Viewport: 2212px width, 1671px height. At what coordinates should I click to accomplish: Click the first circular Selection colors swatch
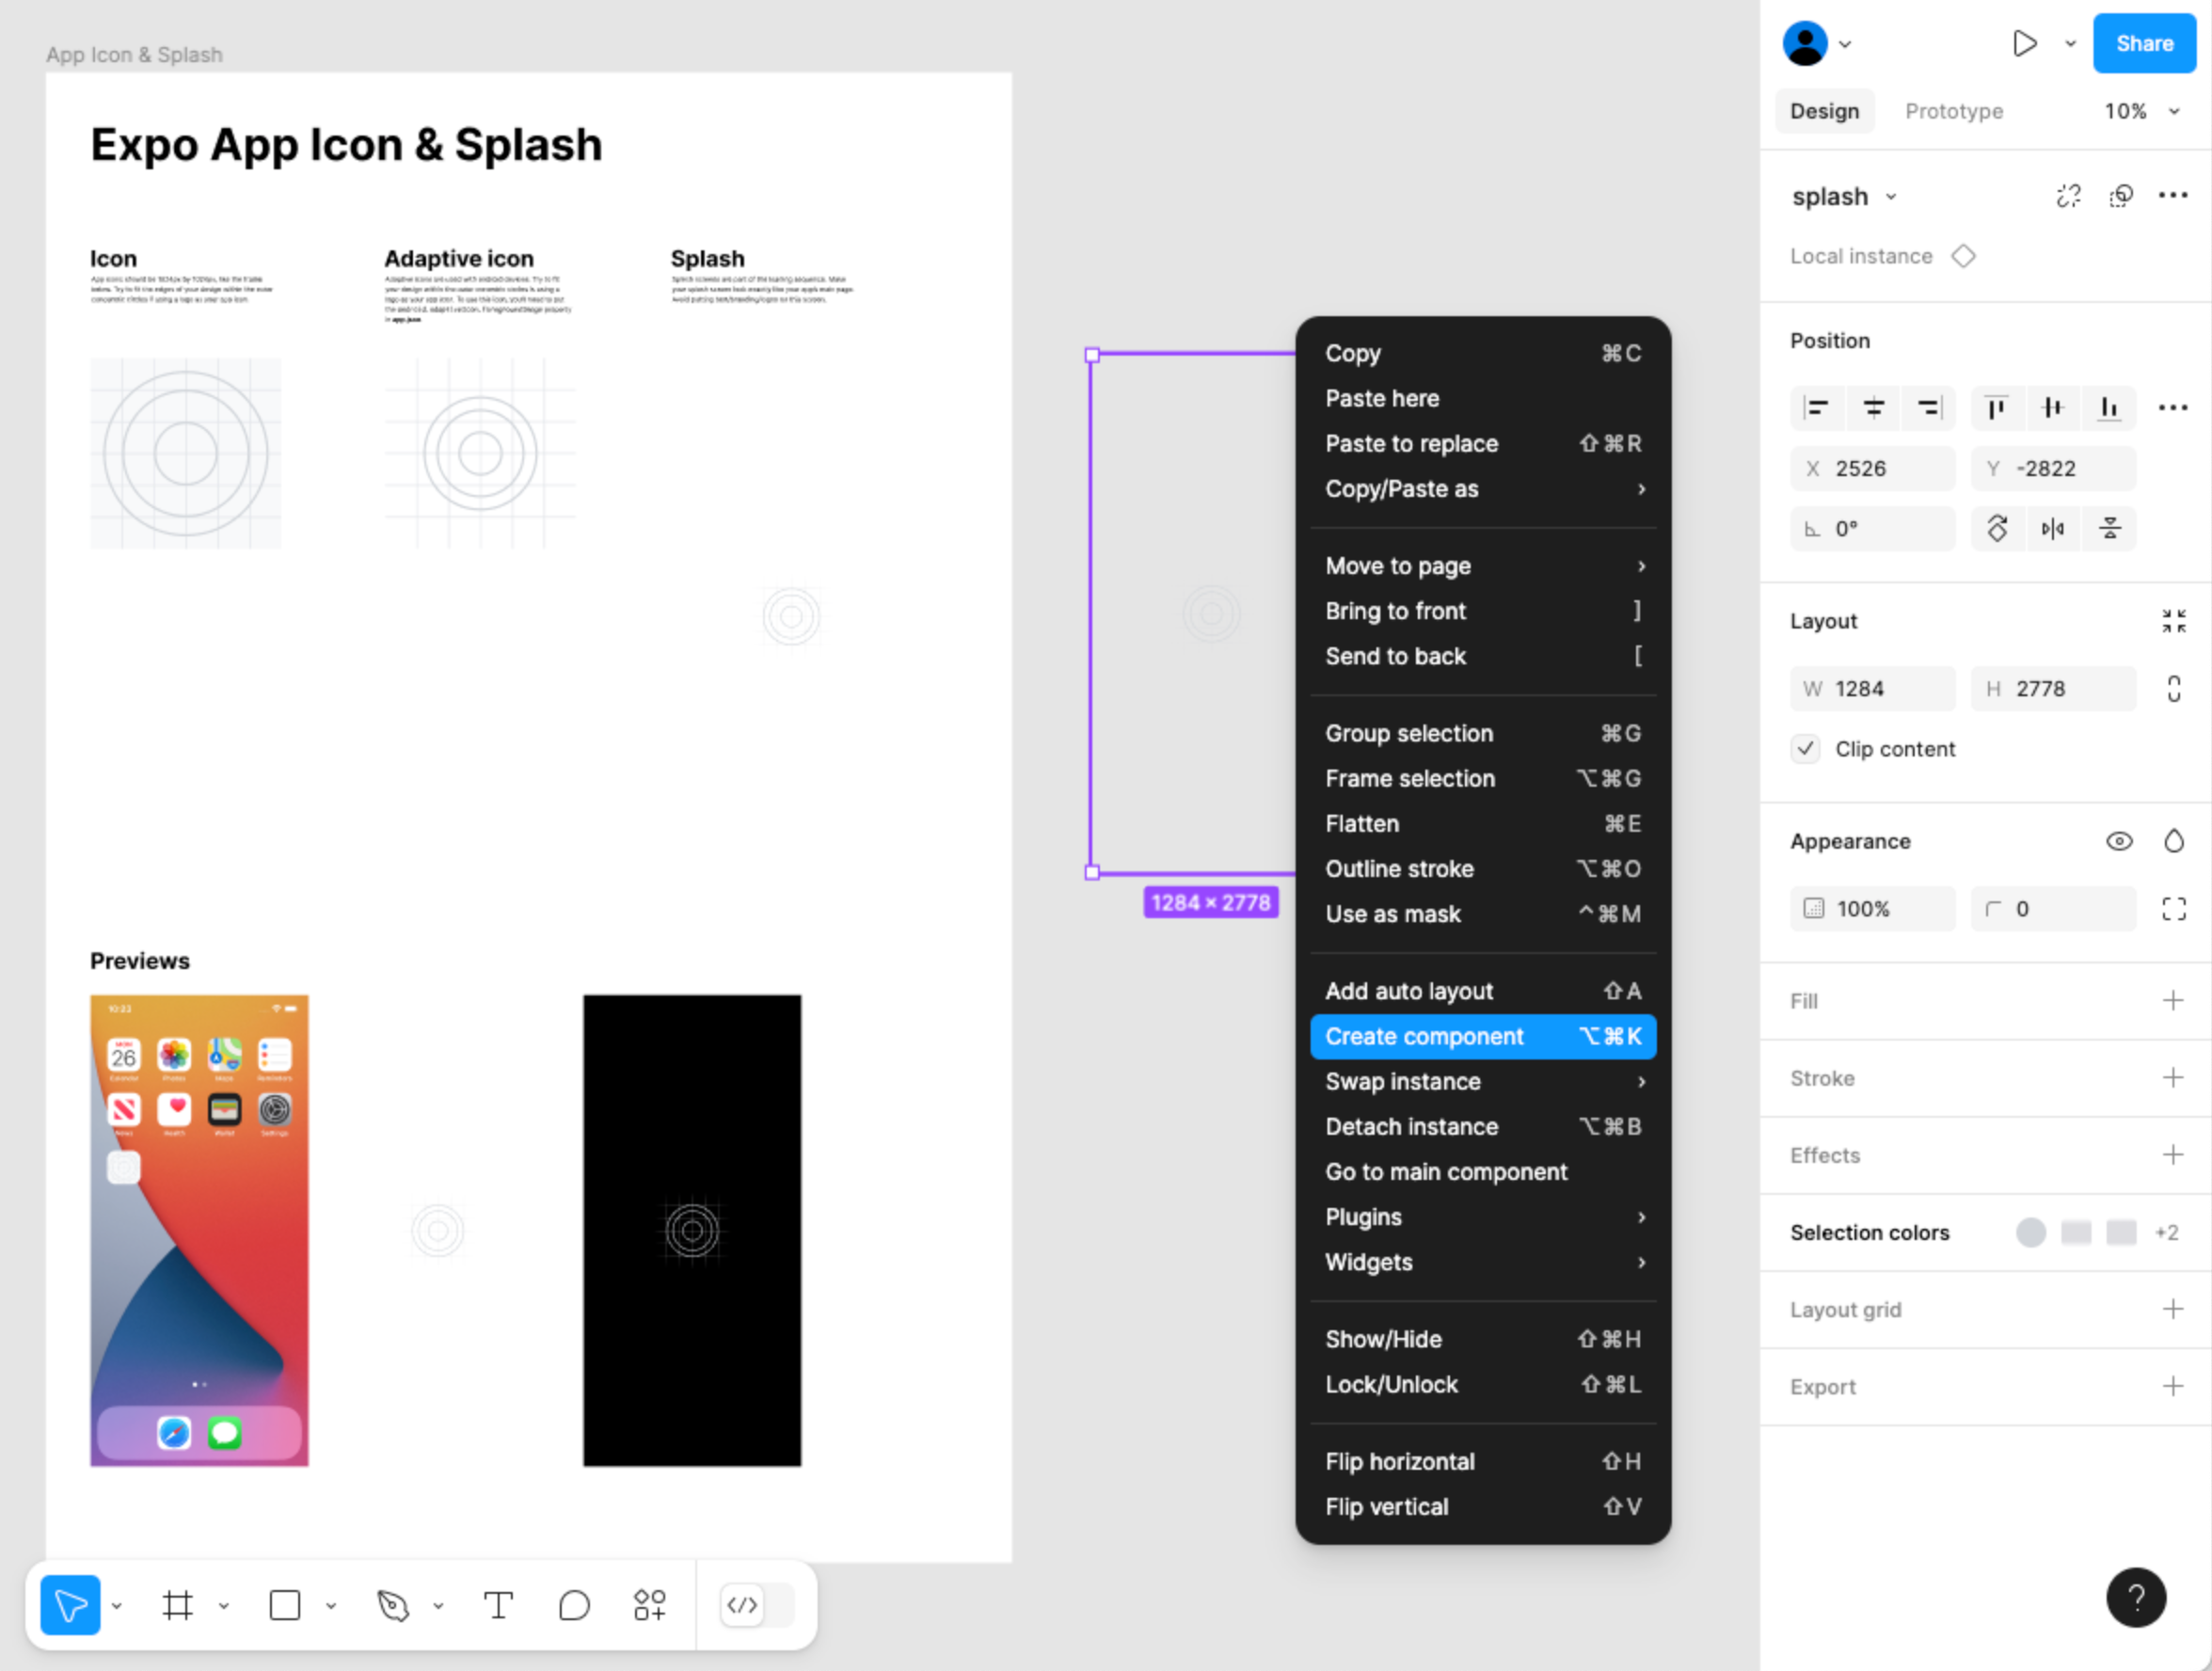pyautogui.click(x=2030, y=1232)
